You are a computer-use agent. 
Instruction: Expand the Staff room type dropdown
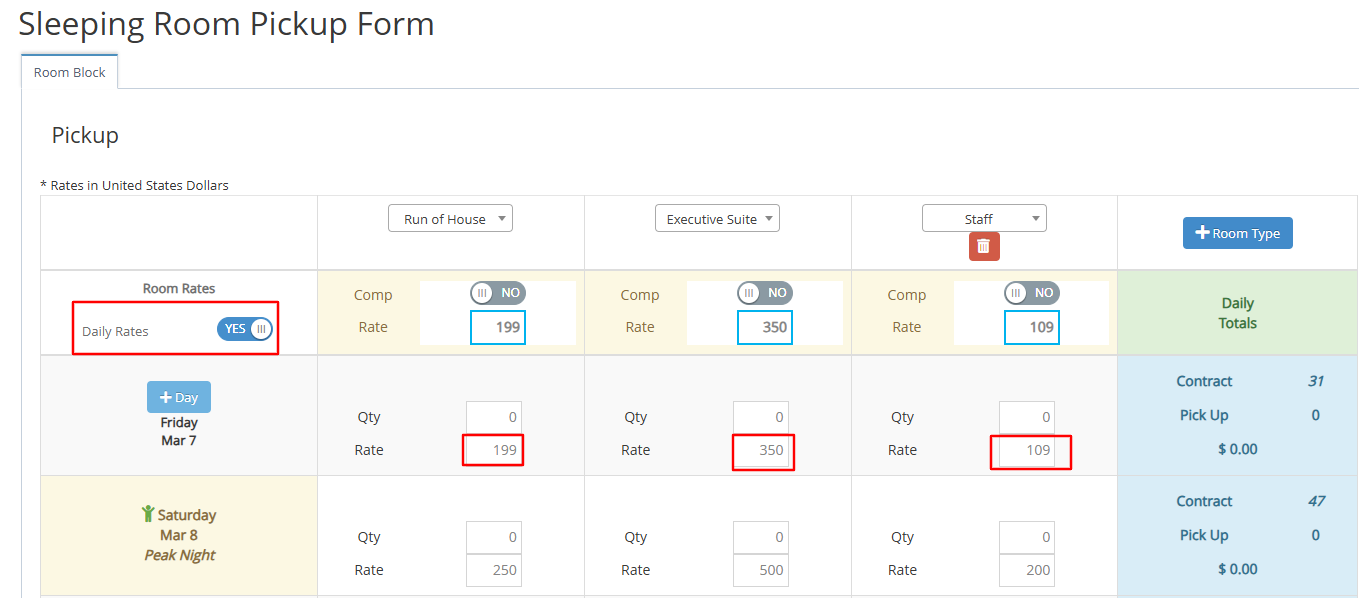pos(984,219)
